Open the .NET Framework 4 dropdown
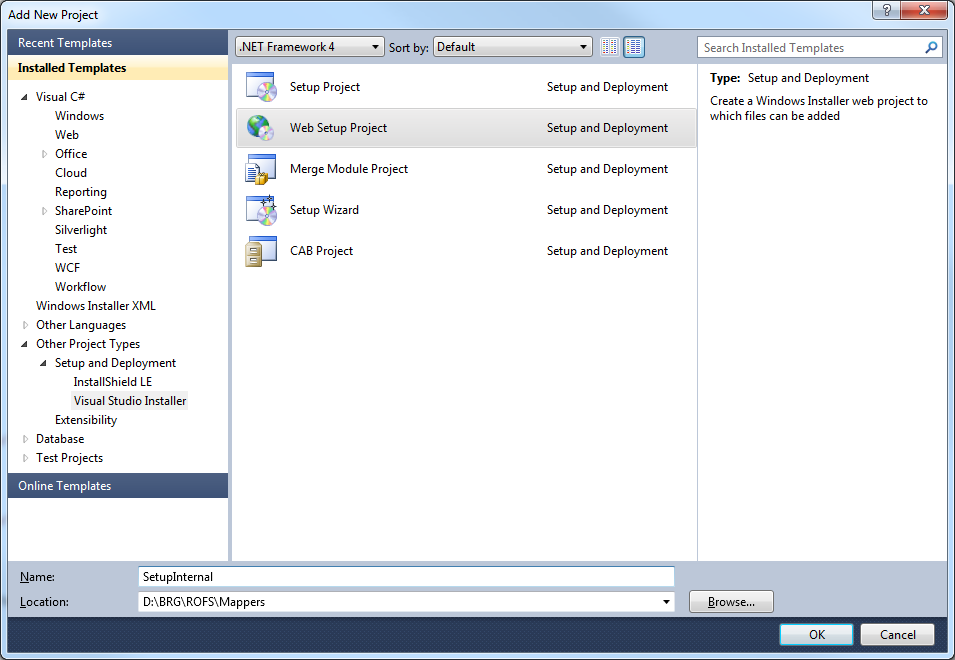Screen dimensions: 955x660 click(310, 47)
